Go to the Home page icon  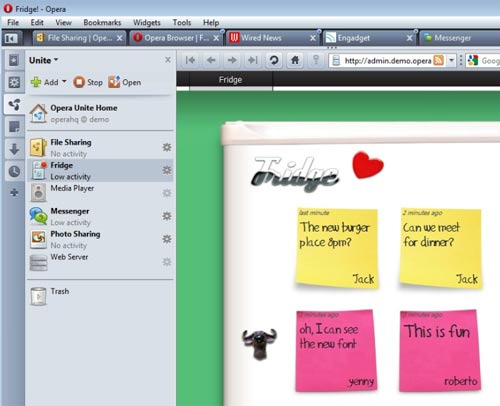295,60
